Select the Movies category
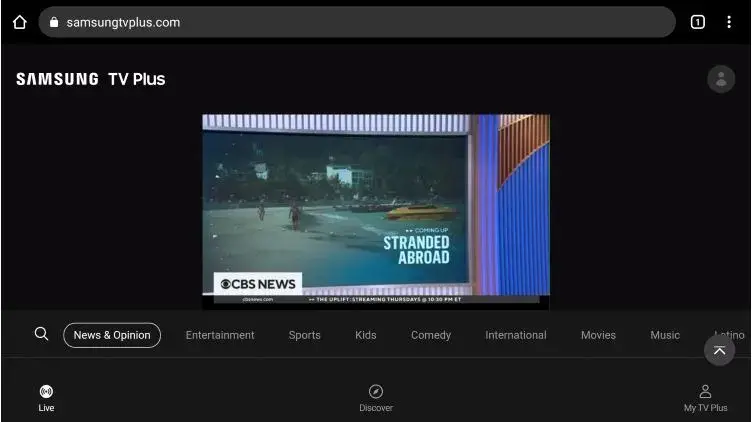This screenshot has height=422, width=752. (x=598, y=335)
